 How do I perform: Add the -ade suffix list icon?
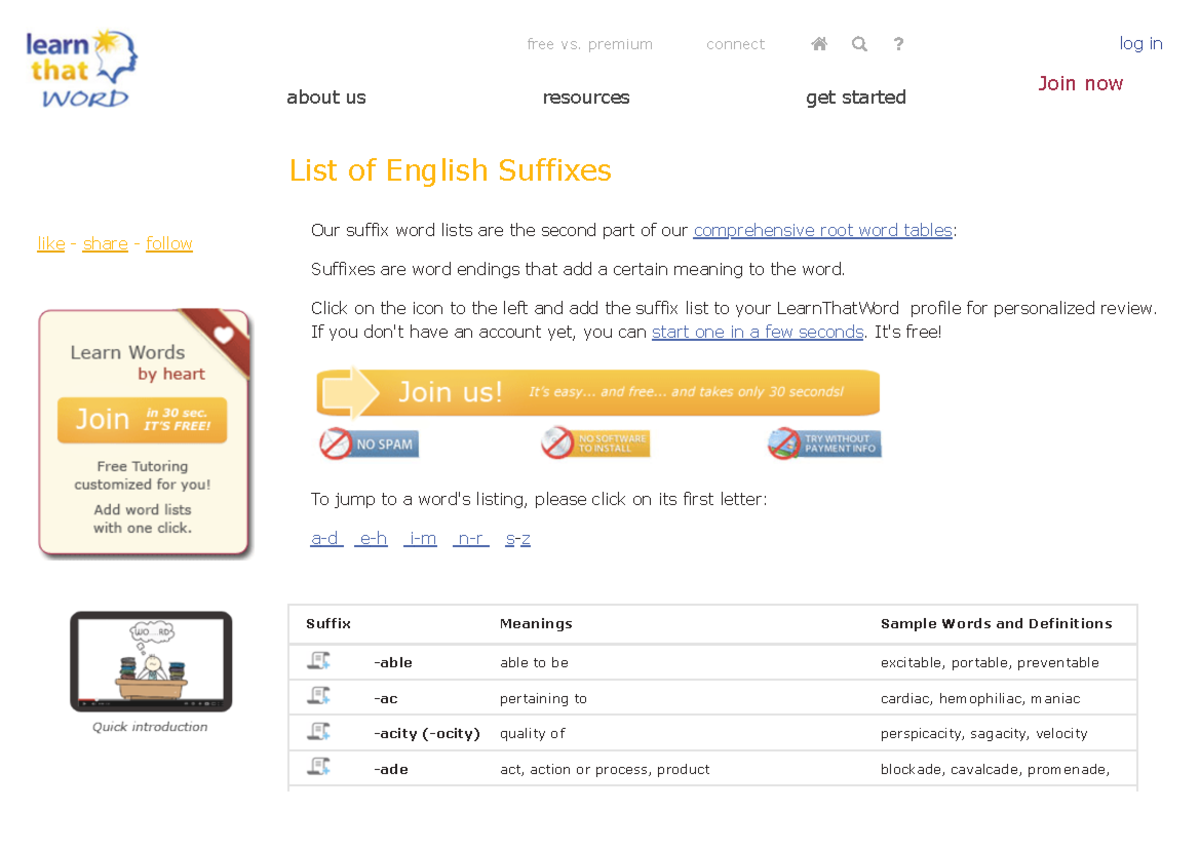click(x=319, y=768)
